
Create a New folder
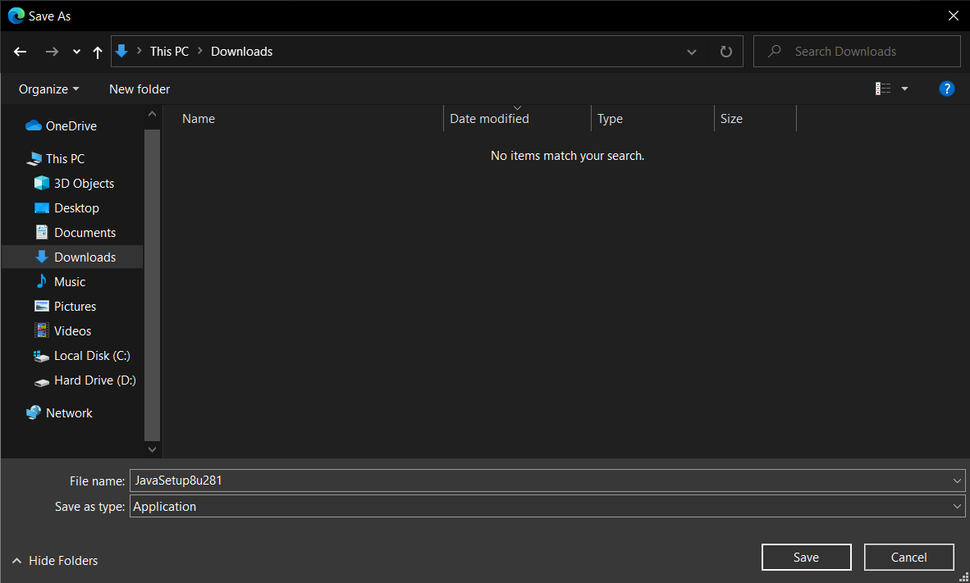(139, 89)
